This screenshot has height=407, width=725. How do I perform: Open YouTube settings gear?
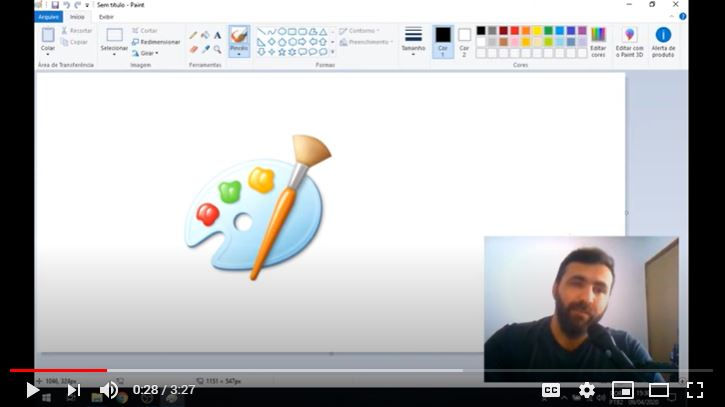[x=587, y=390]
